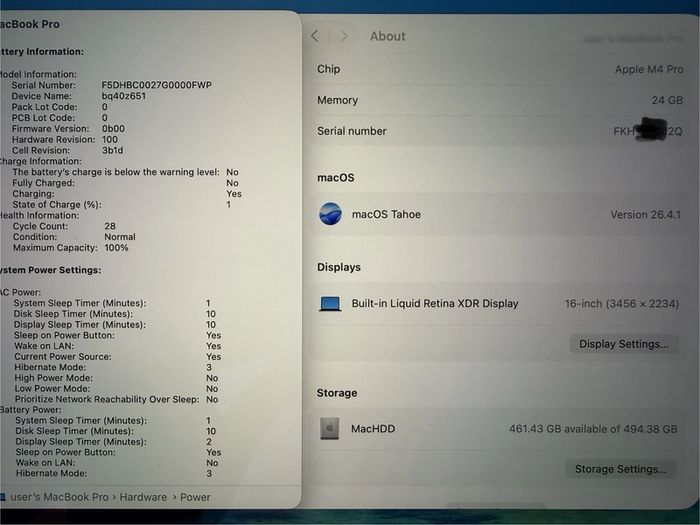Click the 16-inch (3456 × 2234) resolution text

pyautogui.click(x=621, y=304)
